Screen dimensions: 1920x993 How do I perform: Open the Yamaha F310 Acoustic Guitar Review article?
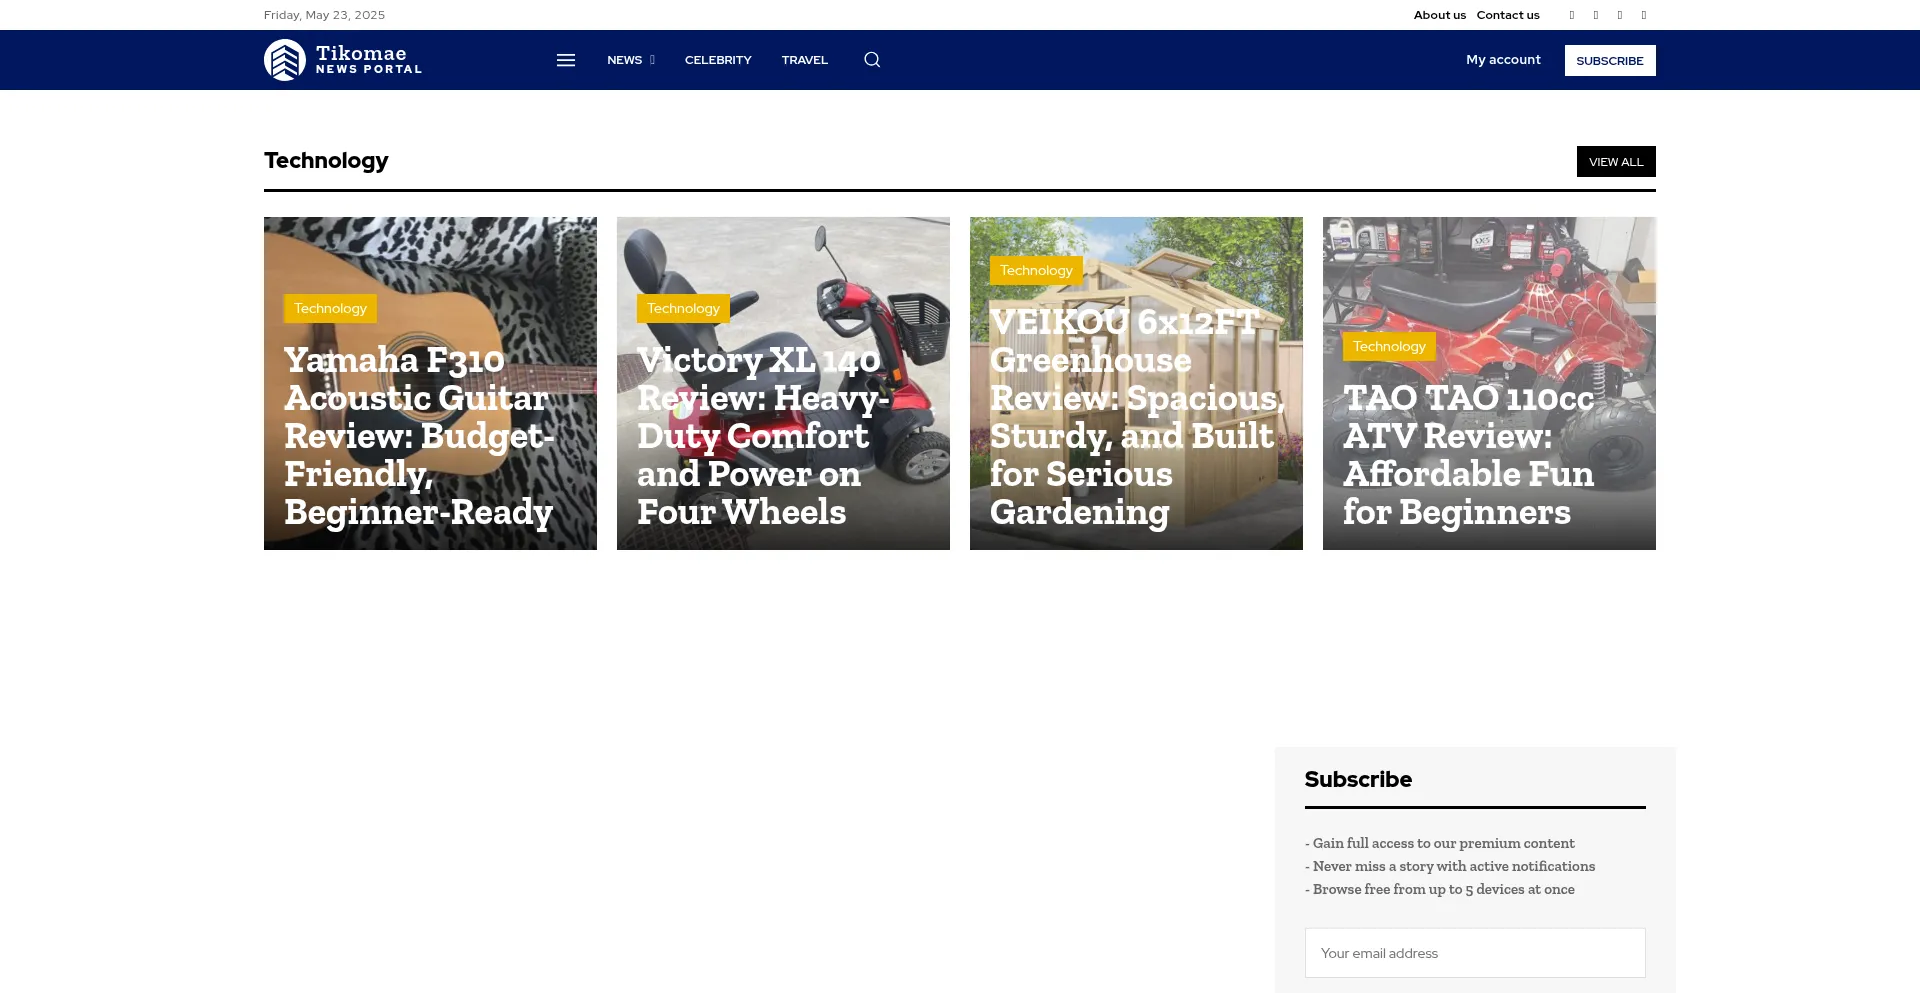[418, 436]
